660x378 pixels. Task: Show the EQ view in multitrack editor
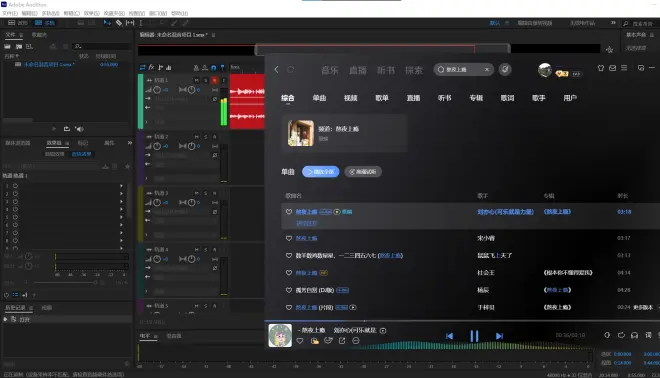[x=169, y=67]
